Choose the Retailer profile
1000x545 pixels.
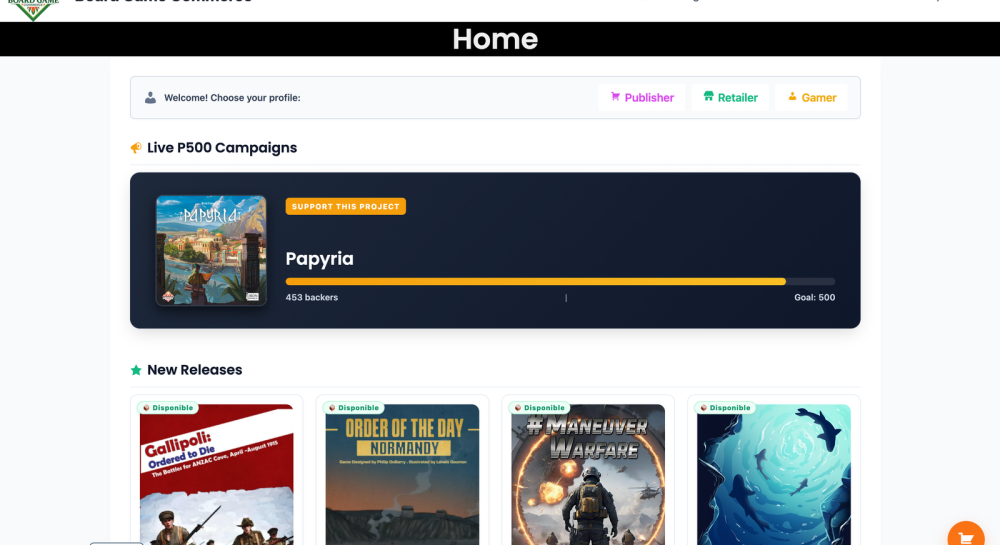point(730,98)
